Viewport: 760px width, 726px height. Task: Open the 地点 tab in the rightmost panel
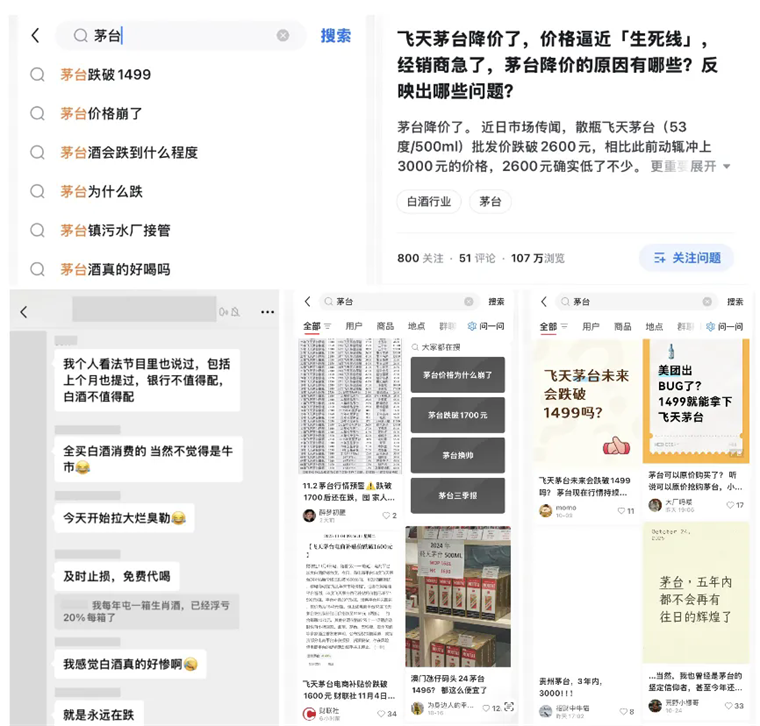(x=654, y=327)
